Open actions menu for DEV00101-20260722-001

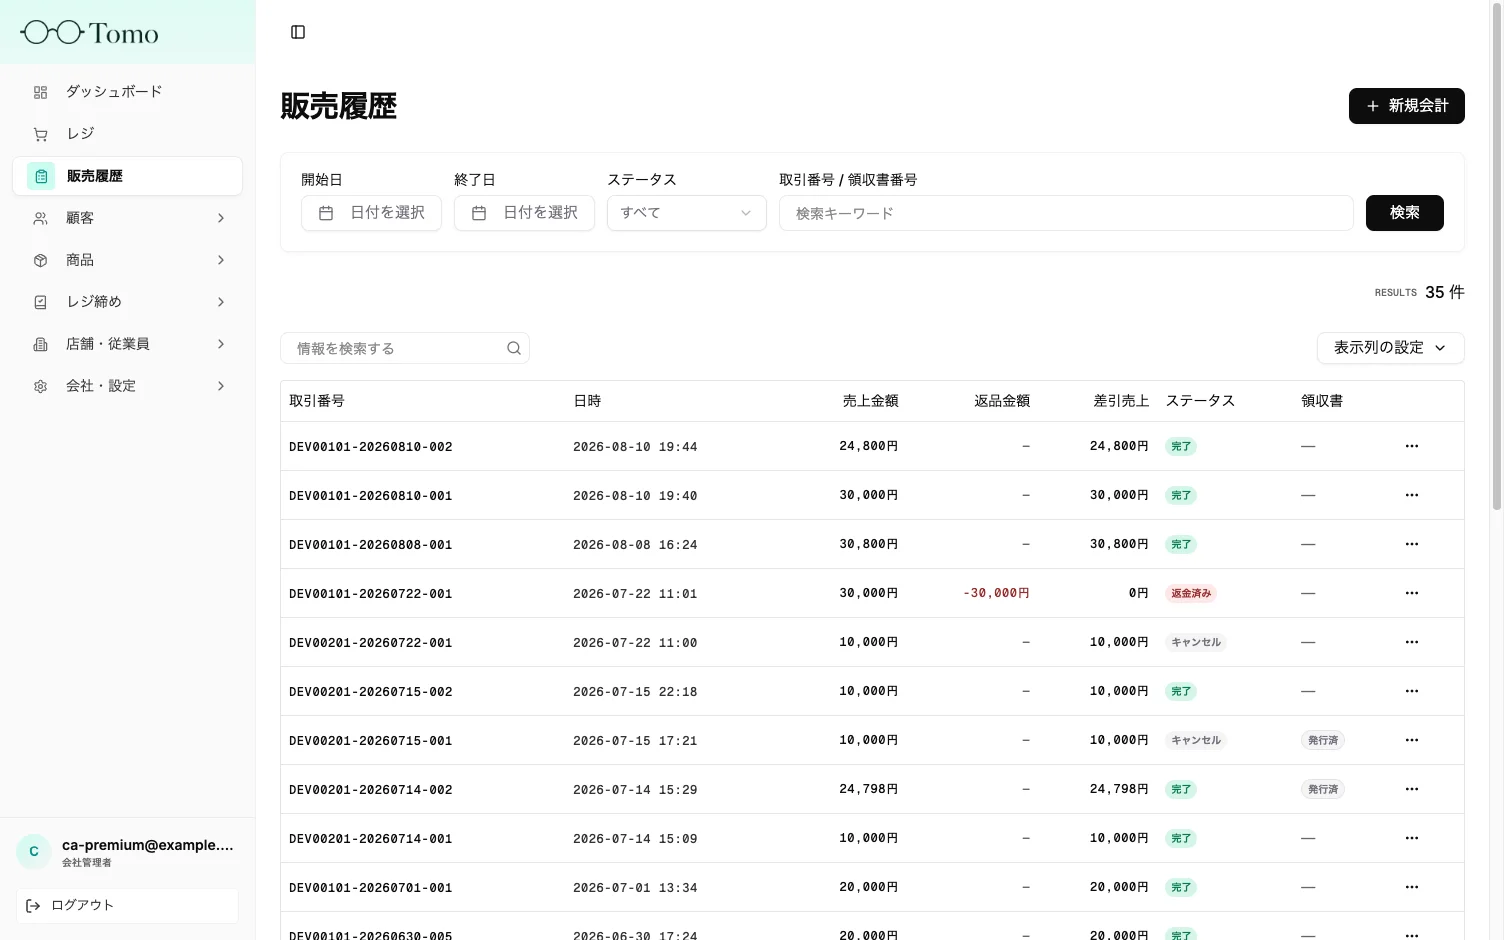click(1412, 593)
